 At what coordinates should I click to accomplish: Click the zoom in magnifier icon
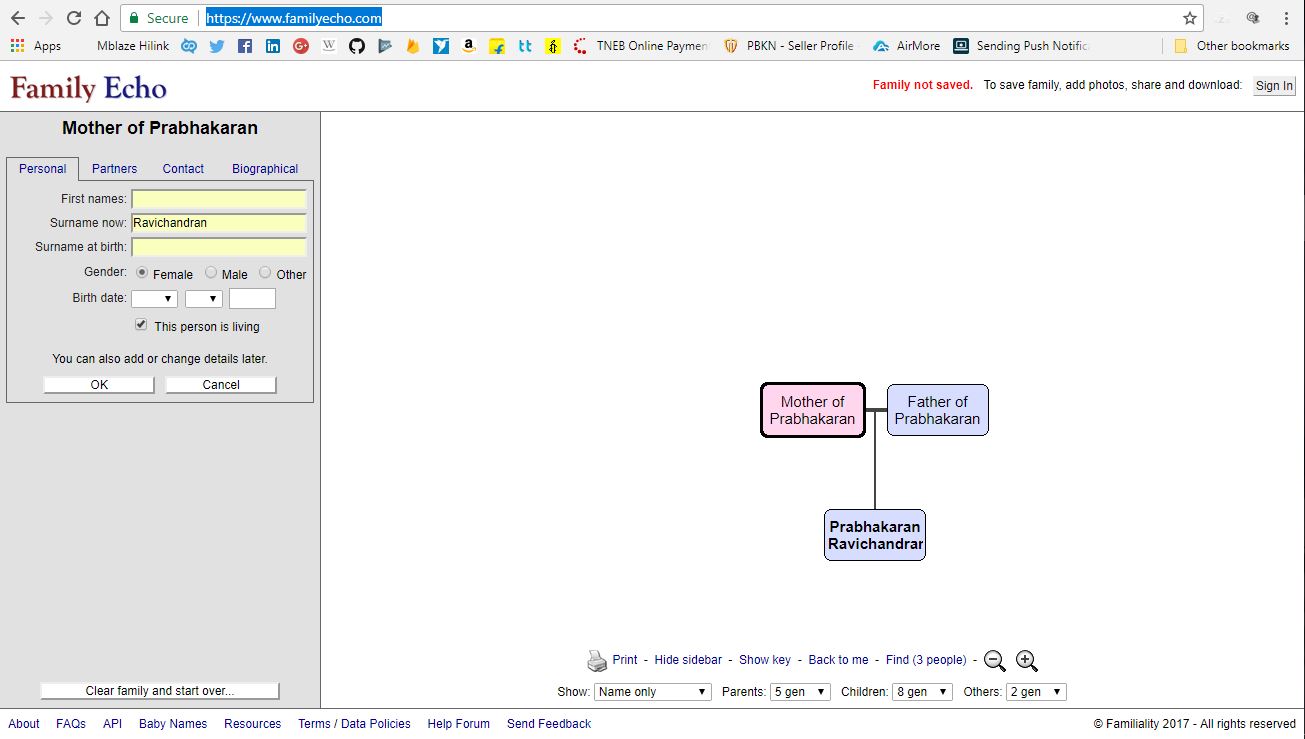click(1027, 661)
